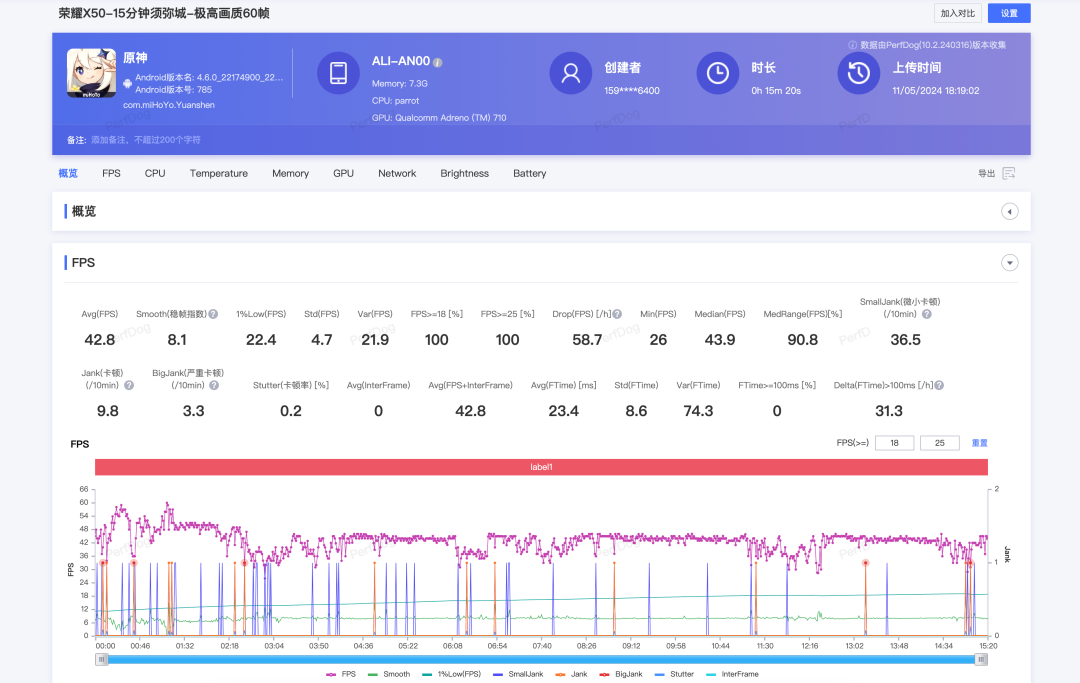Click the info icon next to ALI-AN00
The height and width of the screenshot is (683, 1080).
click(438, 62)
